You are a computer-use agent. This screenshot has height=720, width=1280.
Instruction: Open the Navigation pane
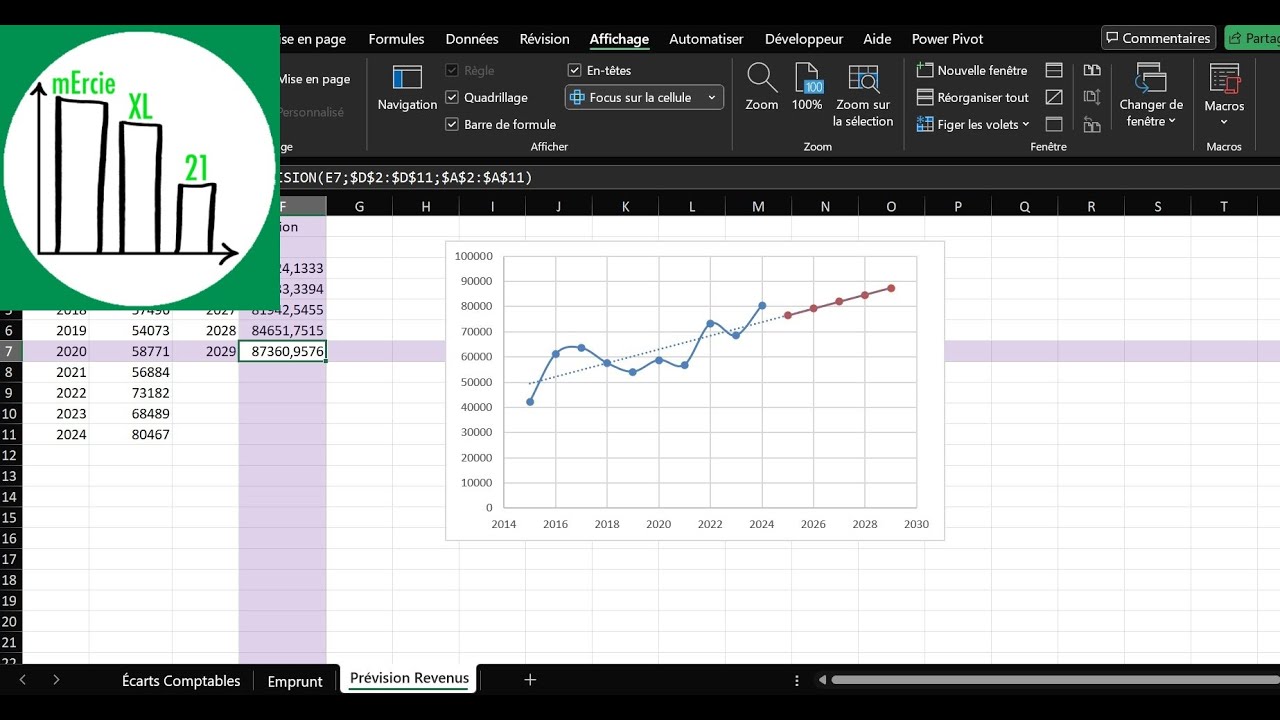click(x=407, y=88)
